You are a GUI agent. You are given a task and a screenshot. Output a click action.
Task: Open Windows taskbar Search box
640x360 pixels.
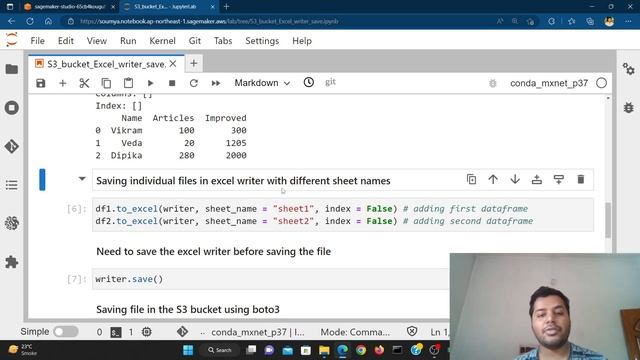click(x=220, y=350)
